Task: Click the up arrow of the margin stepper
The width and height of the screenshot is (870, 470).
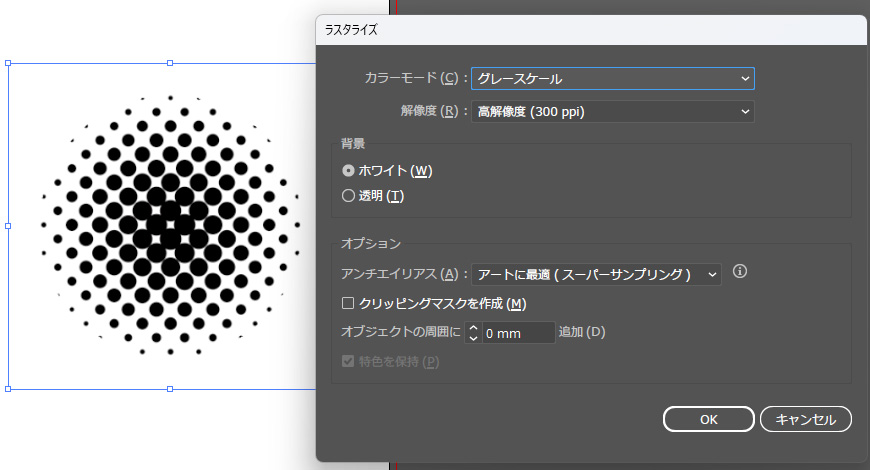Action: point(474,327)
